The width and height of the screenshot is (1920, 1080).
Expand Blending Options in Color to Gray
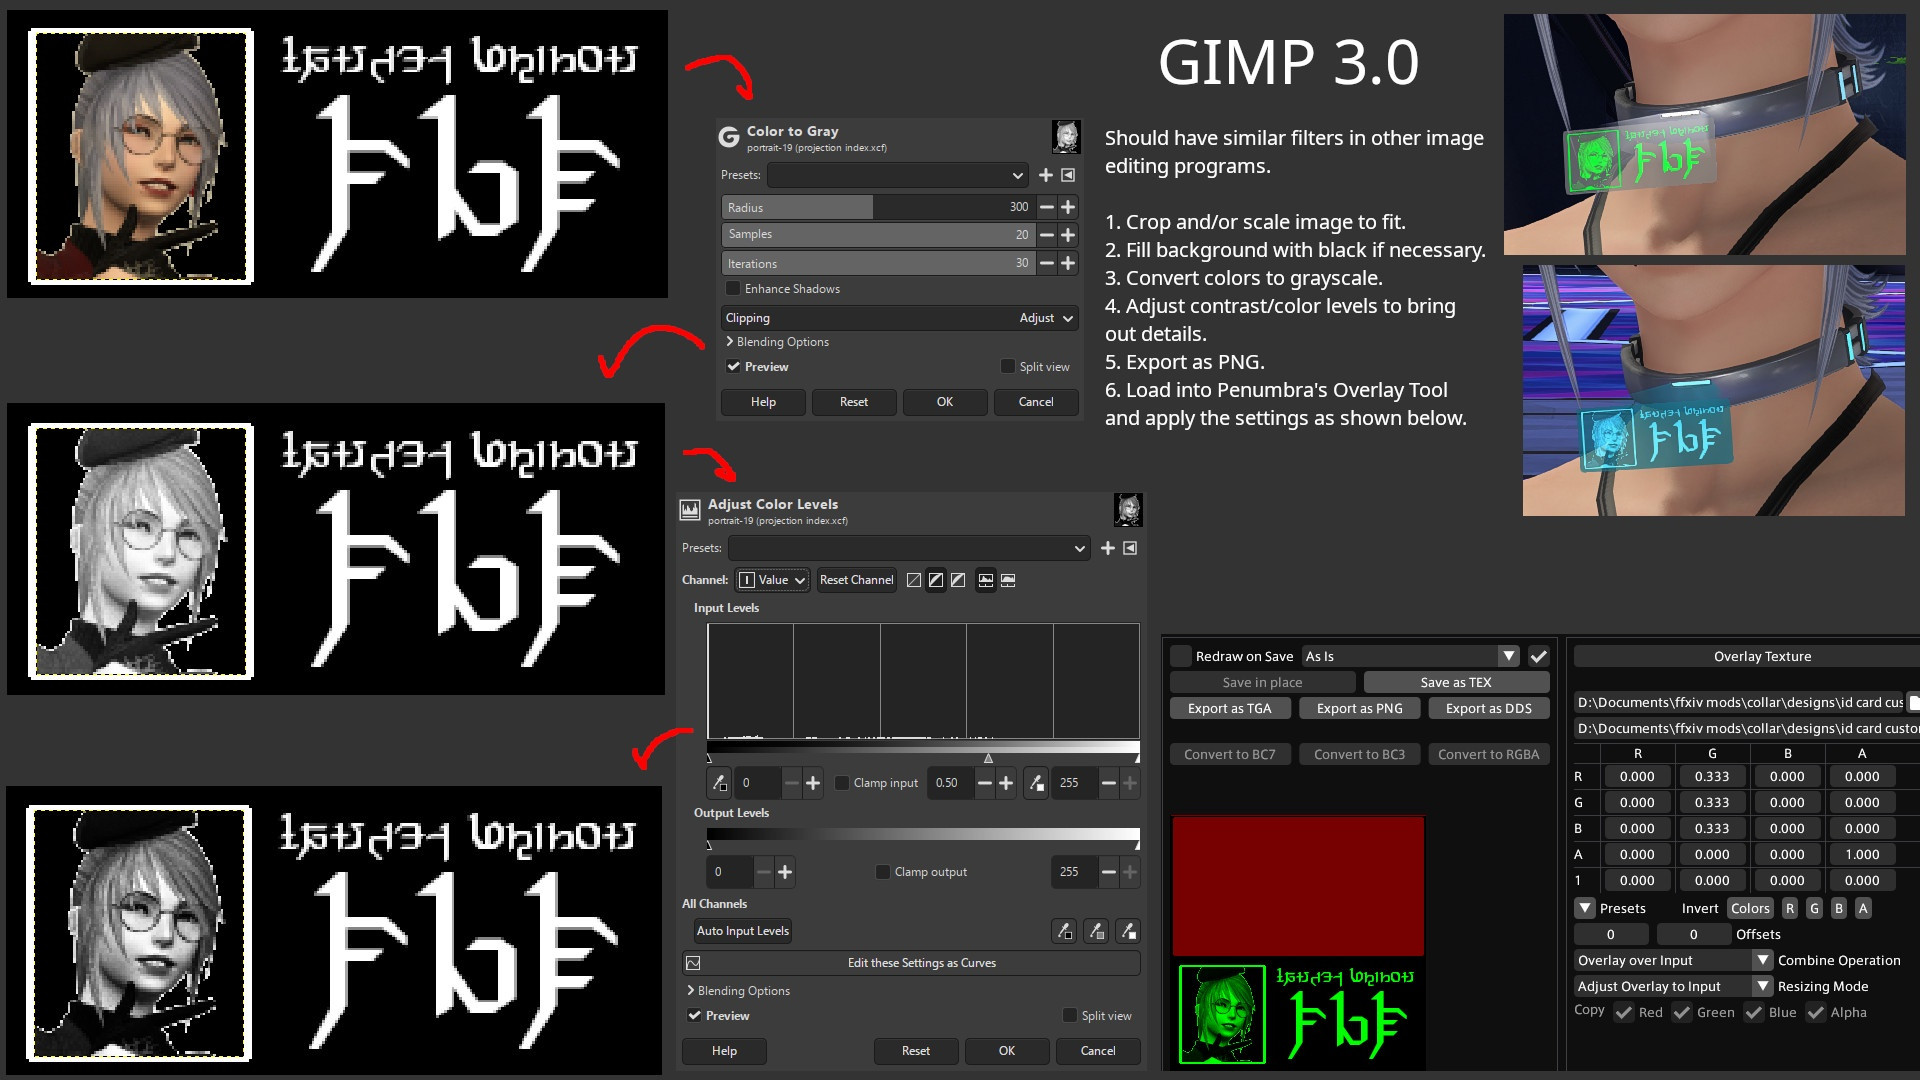778,342
